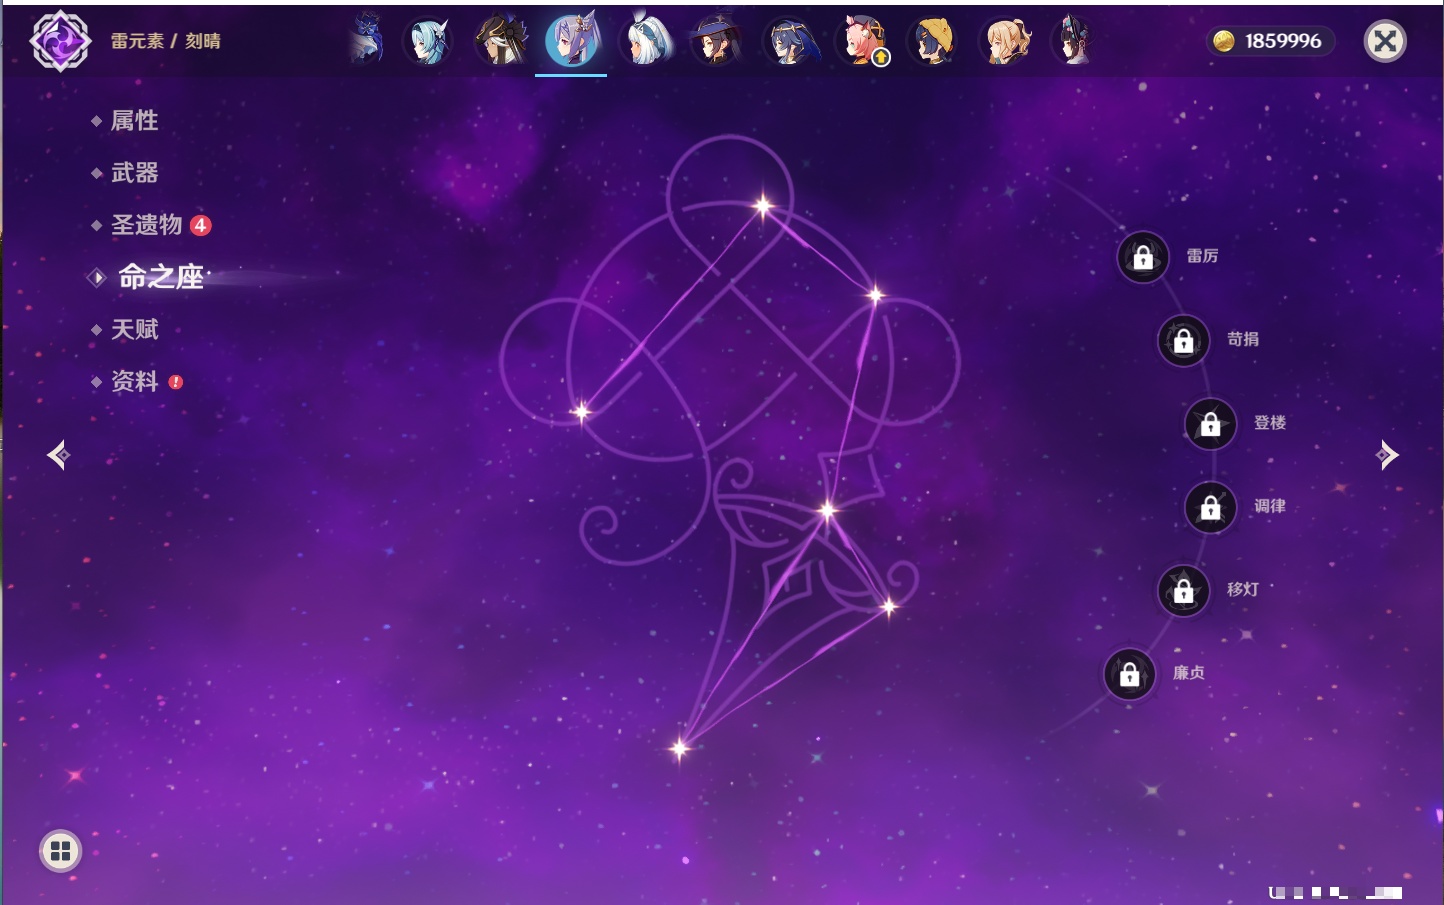1444x905 pixels.
Task: Open locked constellation 调律
Action: point(1210,508)
